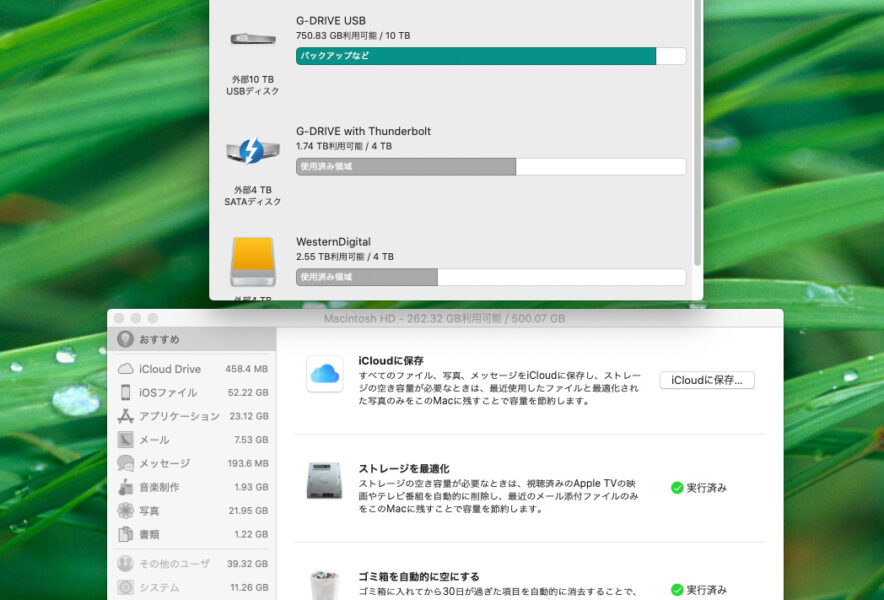
Task: Select the 音楽制作 guitar icon
Action: [x=125, y=487]
